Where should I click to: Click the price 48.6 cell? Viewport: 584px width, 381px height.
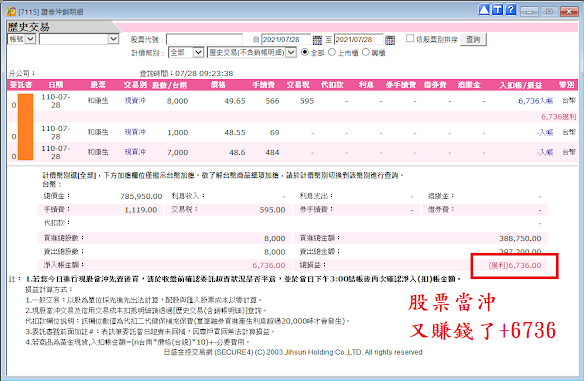(x=237, y=152)
